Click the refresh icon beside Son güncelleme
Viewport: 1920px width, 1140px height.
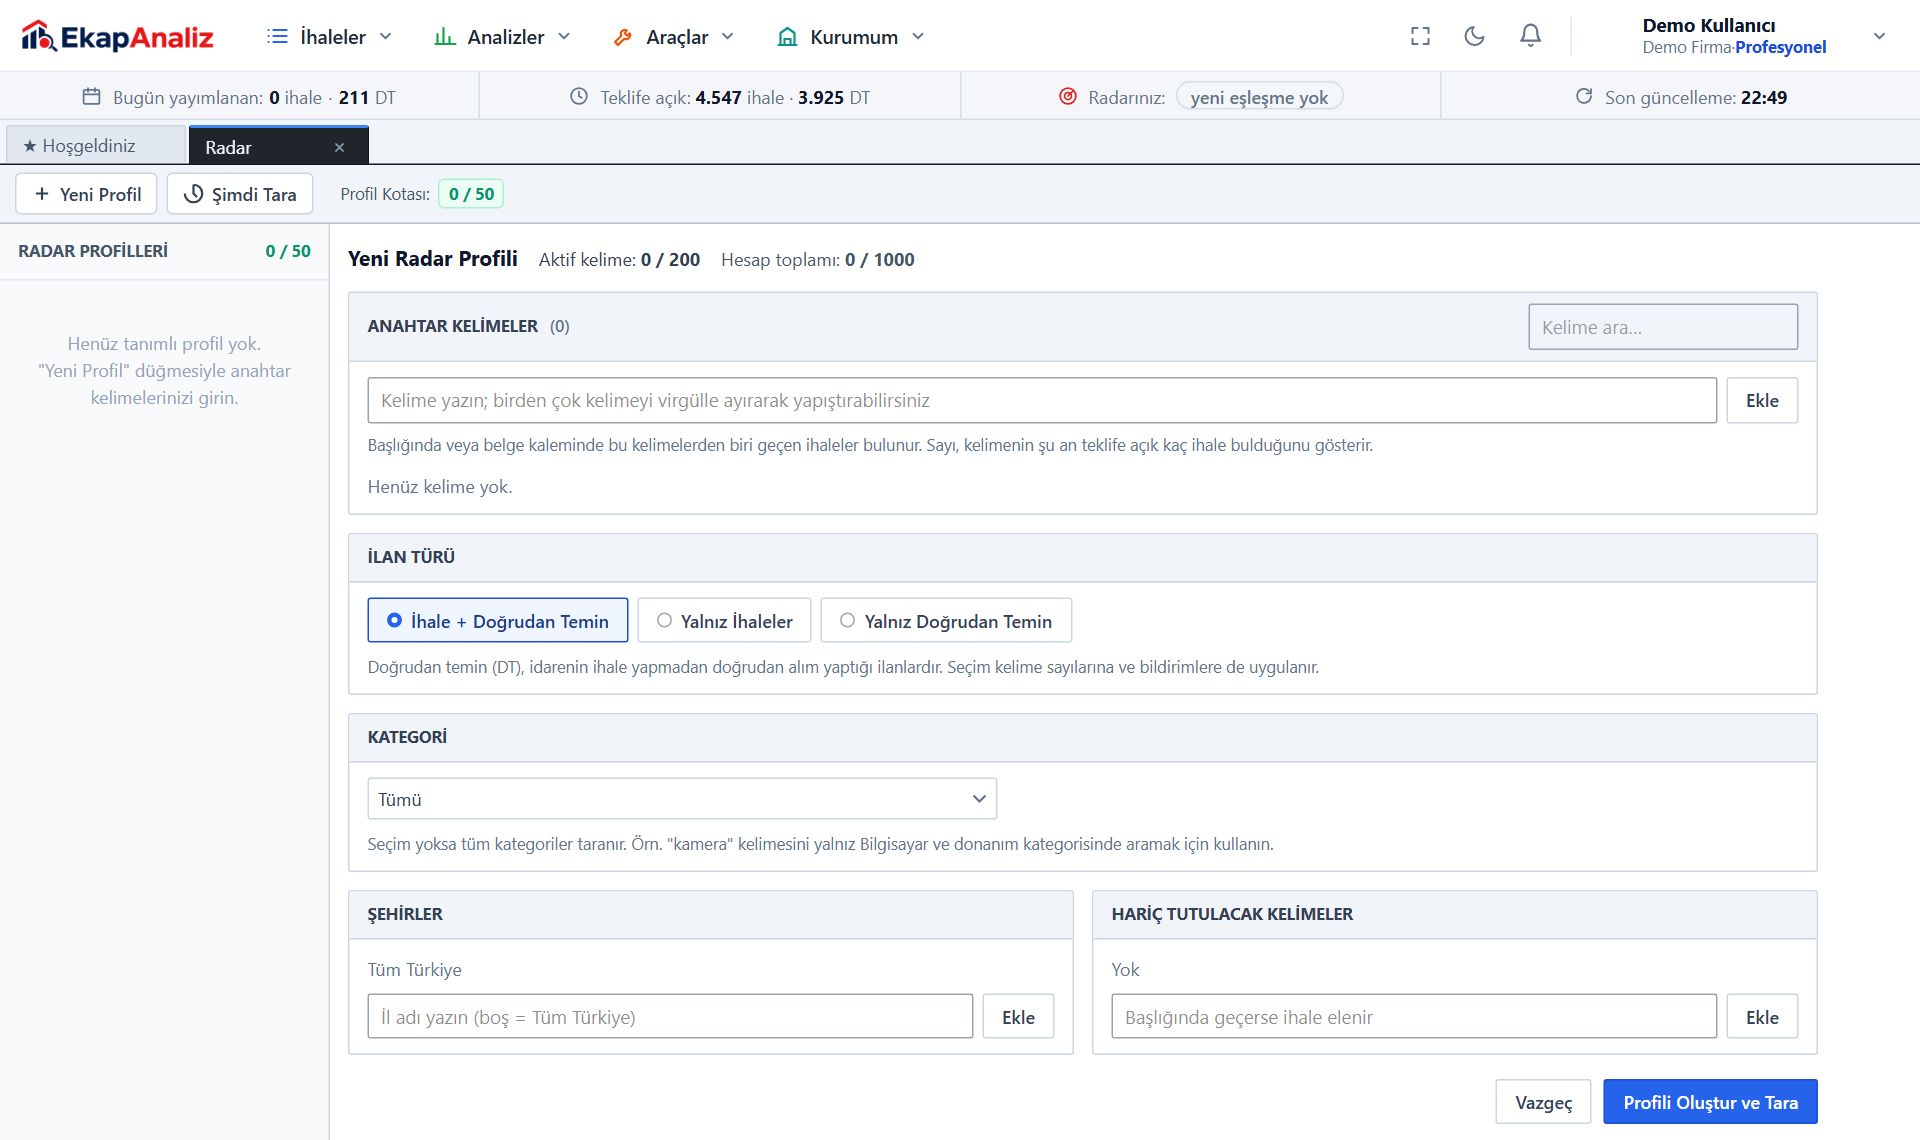point(1584,97)
